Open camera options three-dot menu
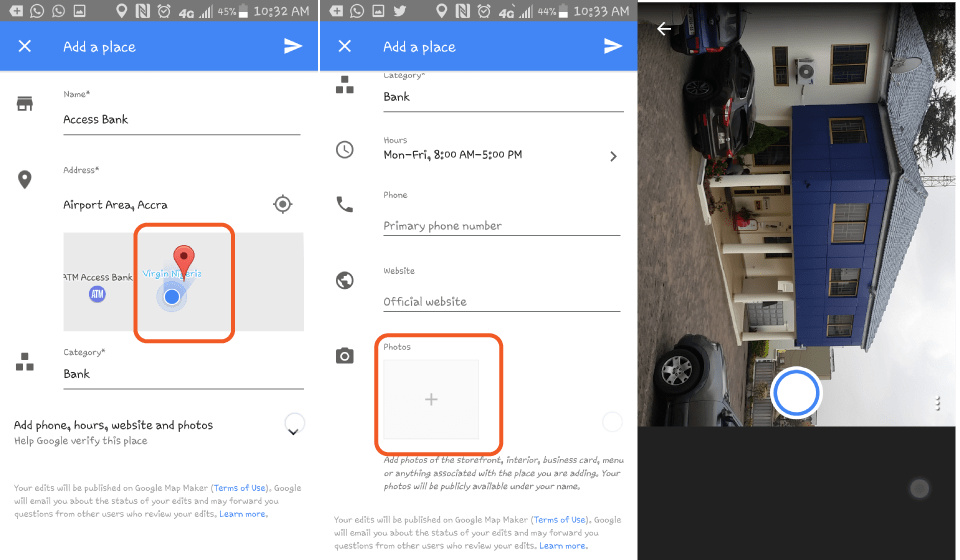 coord(937,403)
